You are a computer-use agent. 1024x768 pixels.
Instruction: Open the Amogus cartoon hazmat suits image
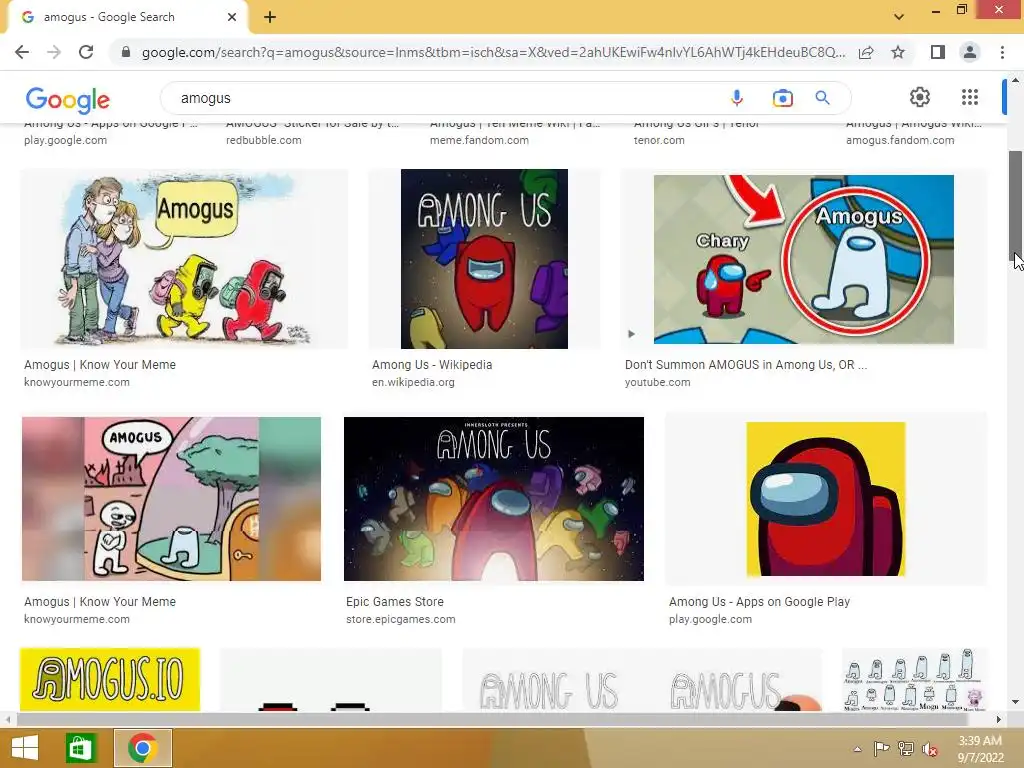[x=184, y=259]
